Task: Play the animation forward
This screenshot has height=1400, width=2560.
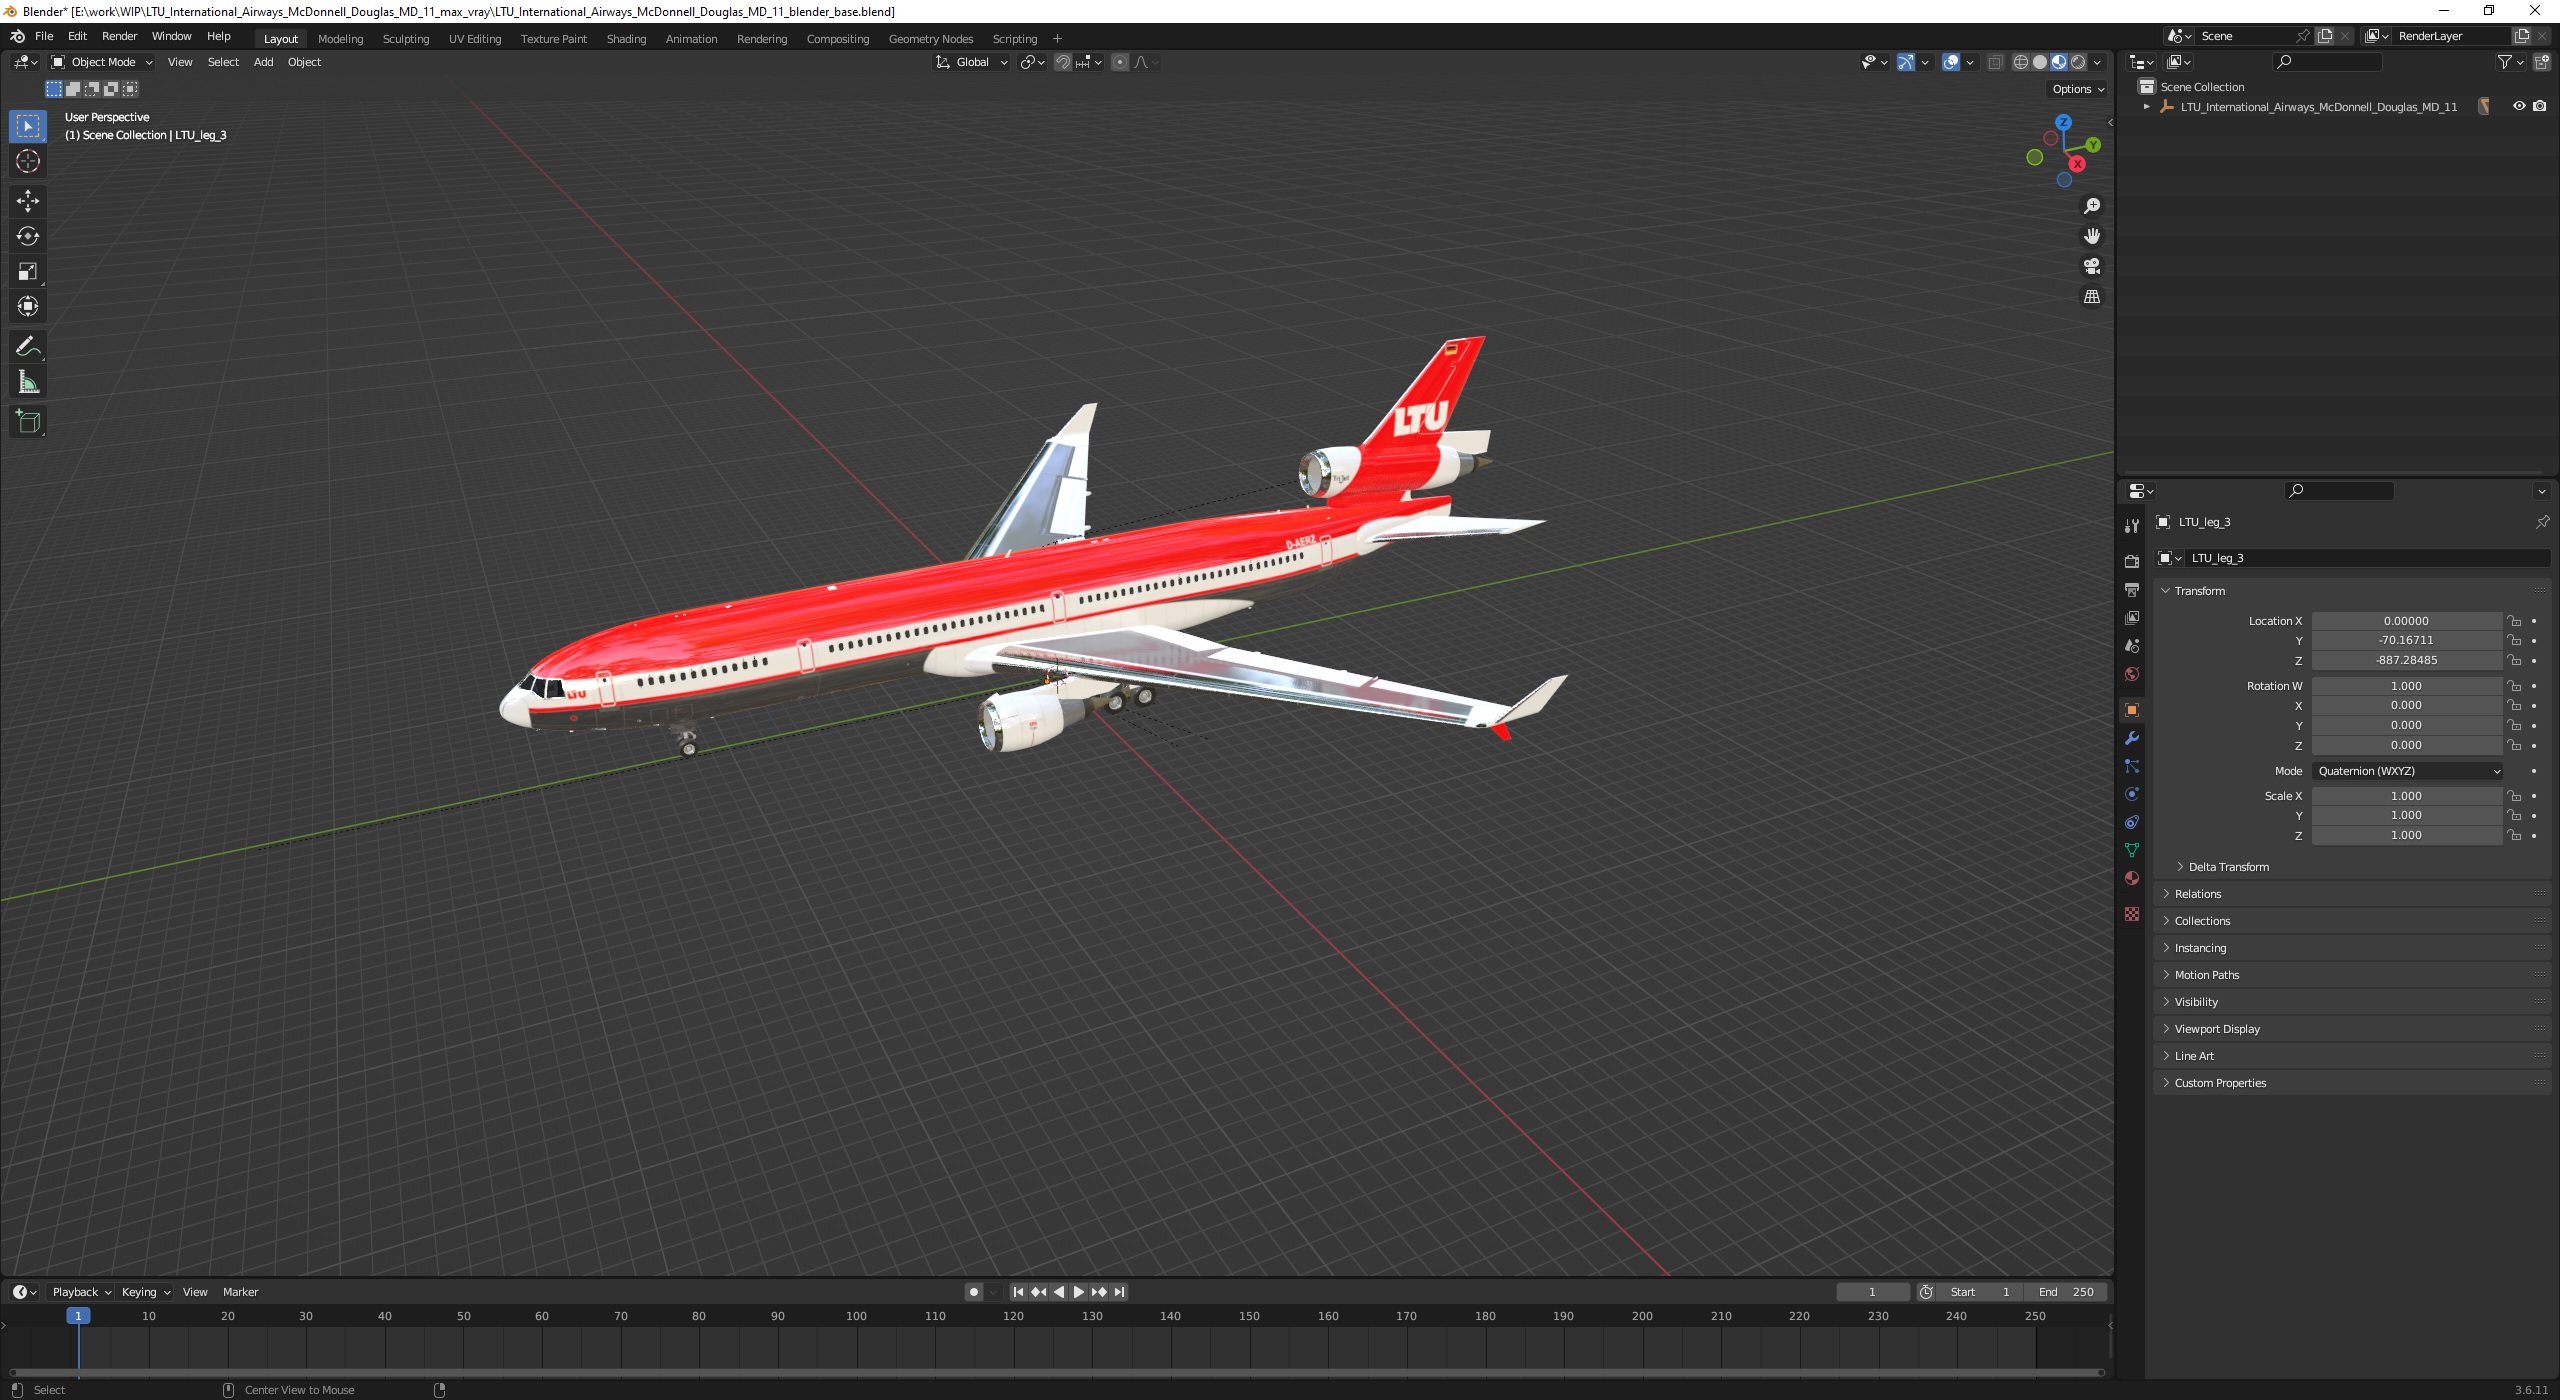Action: [x=1079, y=1292]
